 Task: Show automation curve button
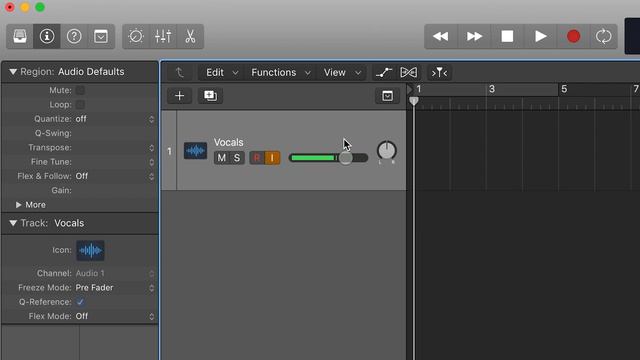pos(384,73)
